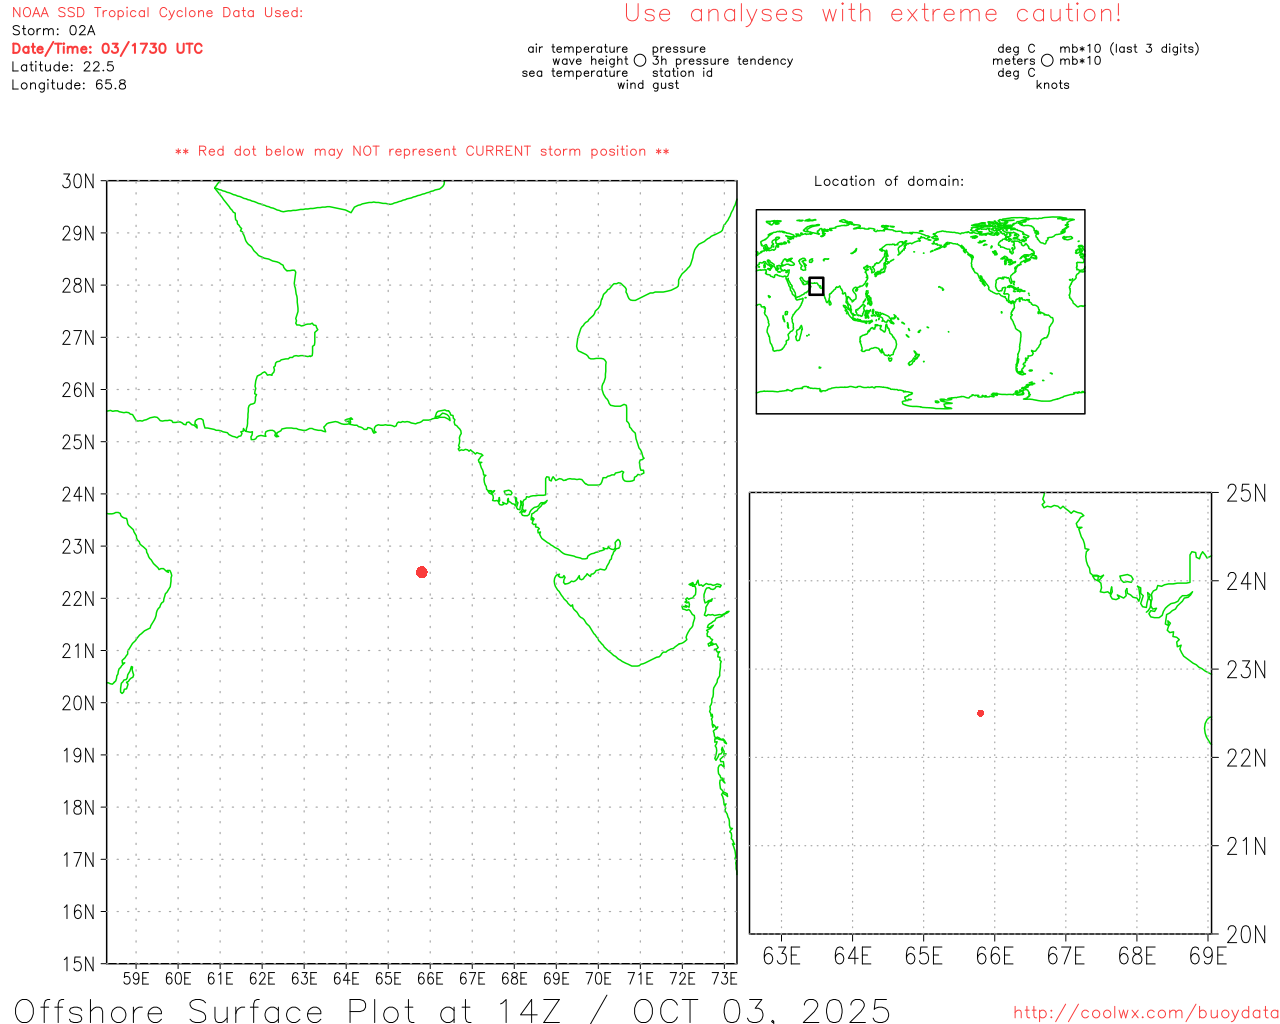The height and width of the screenshot is (1024, 1280).
Task: Click the red storm dot on the large map
Action: 422,572
